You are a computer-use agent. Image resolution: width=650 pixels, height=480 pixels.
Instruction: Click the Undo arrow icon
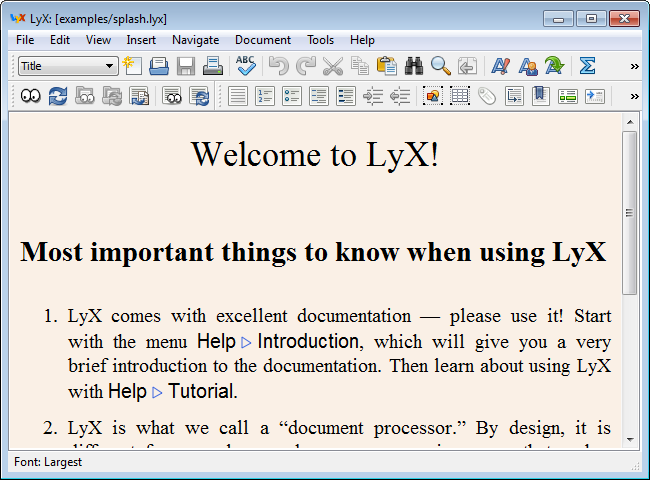click(279, 66)
